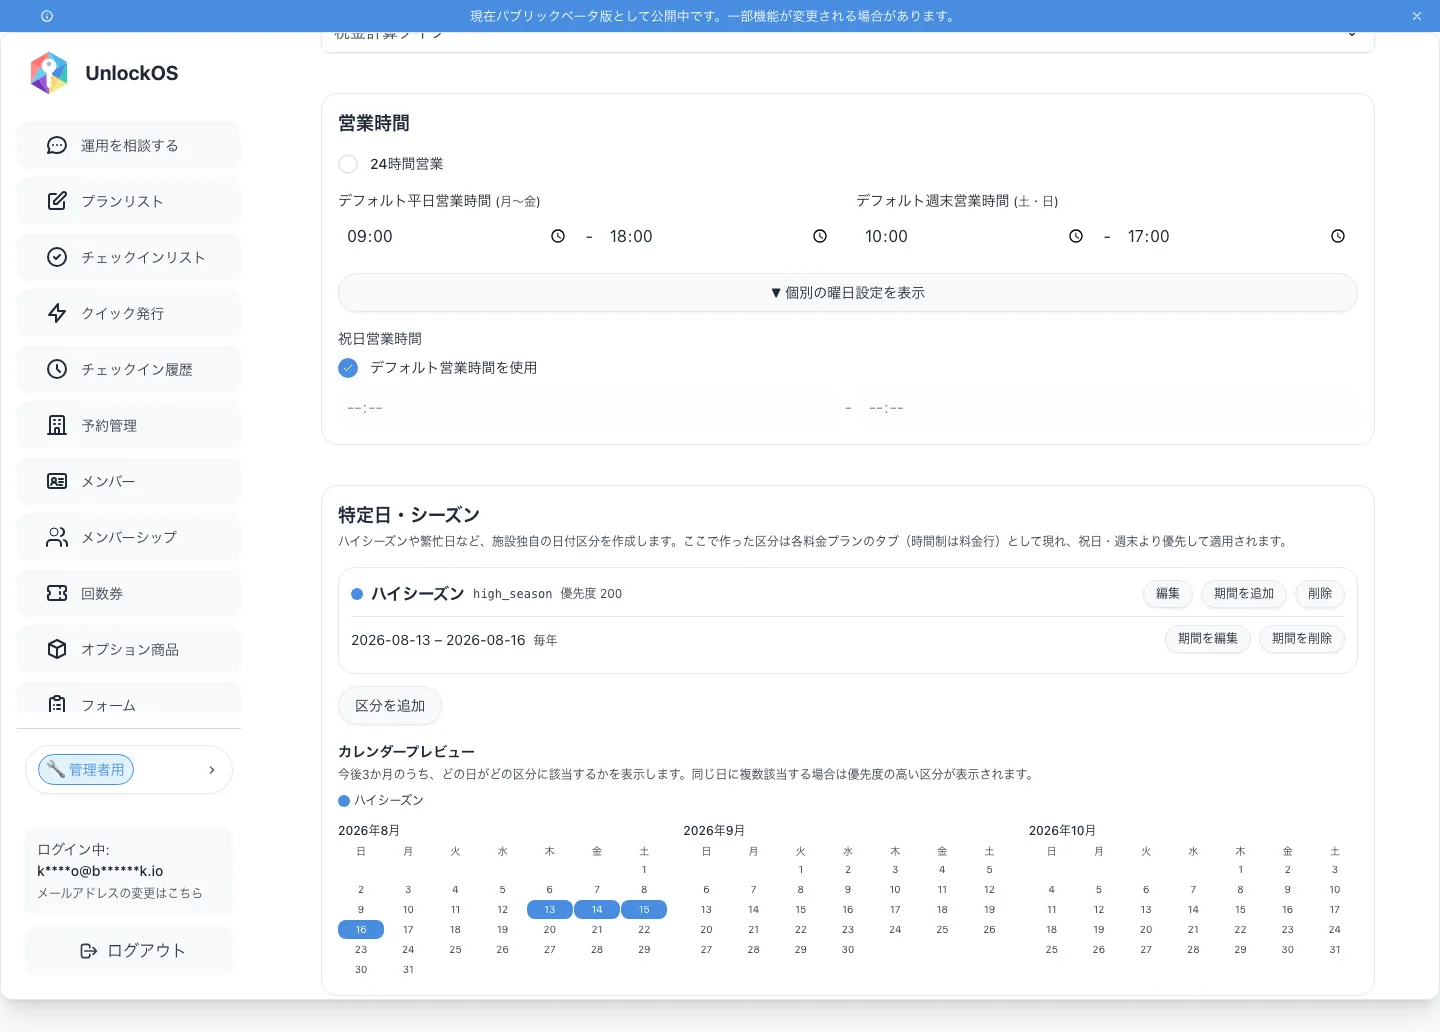
Task: Click 期間を追加 for ハイシーズン
Action: 1244,594
